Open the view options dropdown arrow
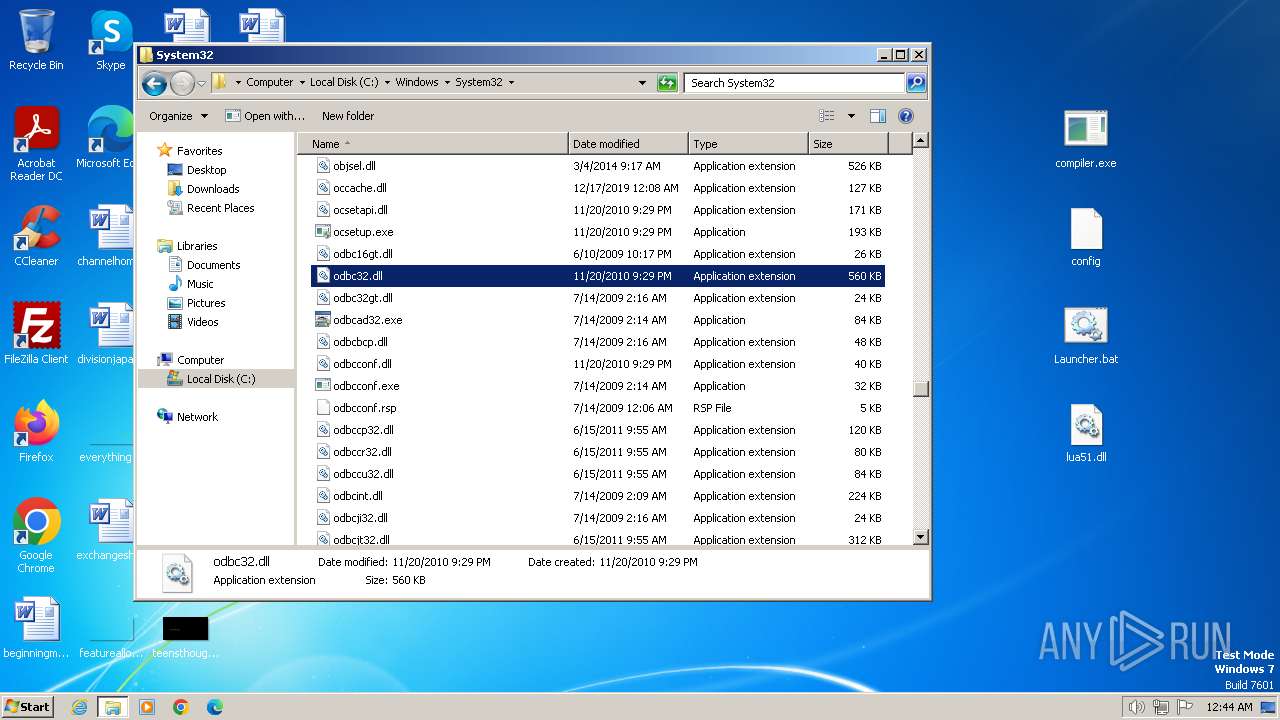This screenshot has height=720, width=1280. [x=851, y=116]
